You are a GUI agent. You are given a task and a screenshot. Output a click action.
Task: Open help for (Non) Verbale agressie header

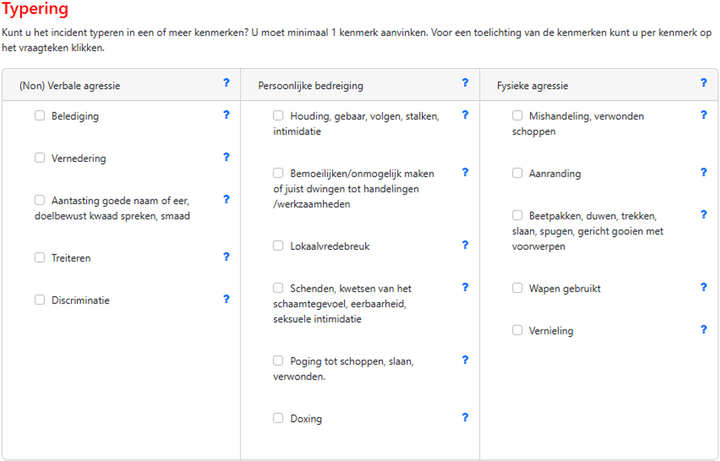point(226,84)
